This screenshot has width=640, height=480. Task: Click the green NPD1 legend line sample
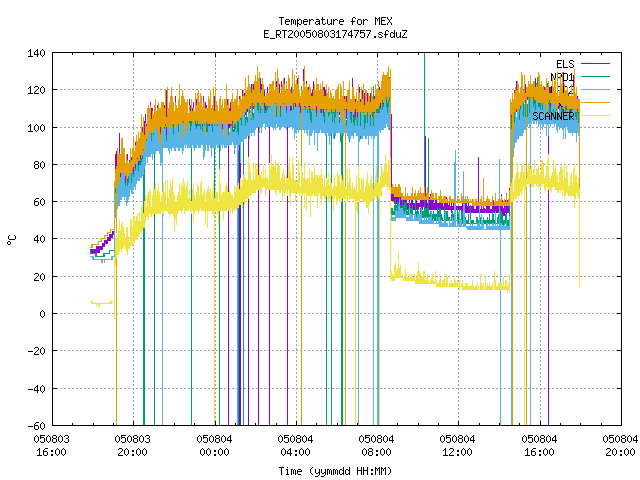(595, 76)
